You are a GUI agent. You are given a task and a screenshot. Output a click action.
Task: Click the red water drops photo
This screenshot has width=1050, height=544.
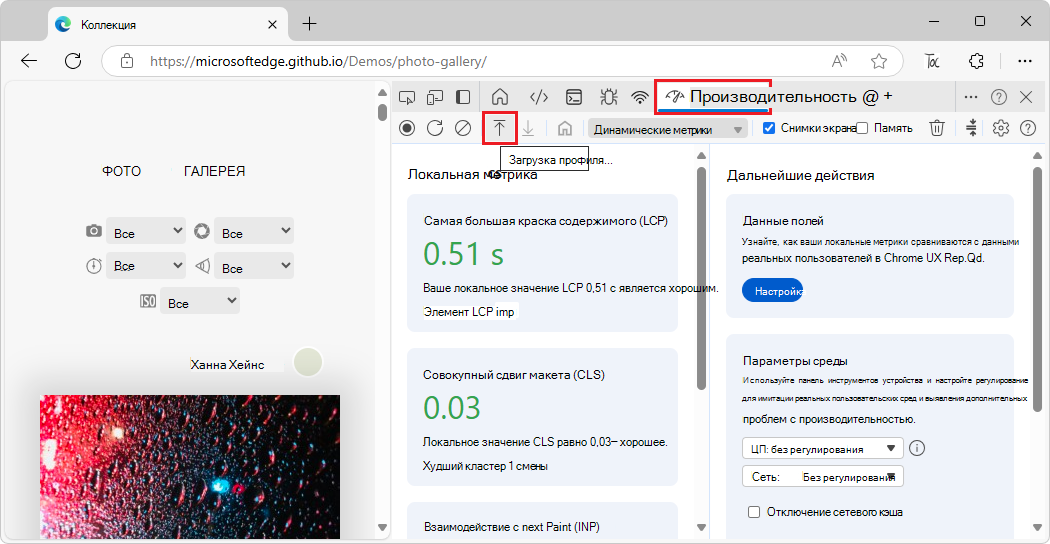pyautogui.click(x=190, y=466)
